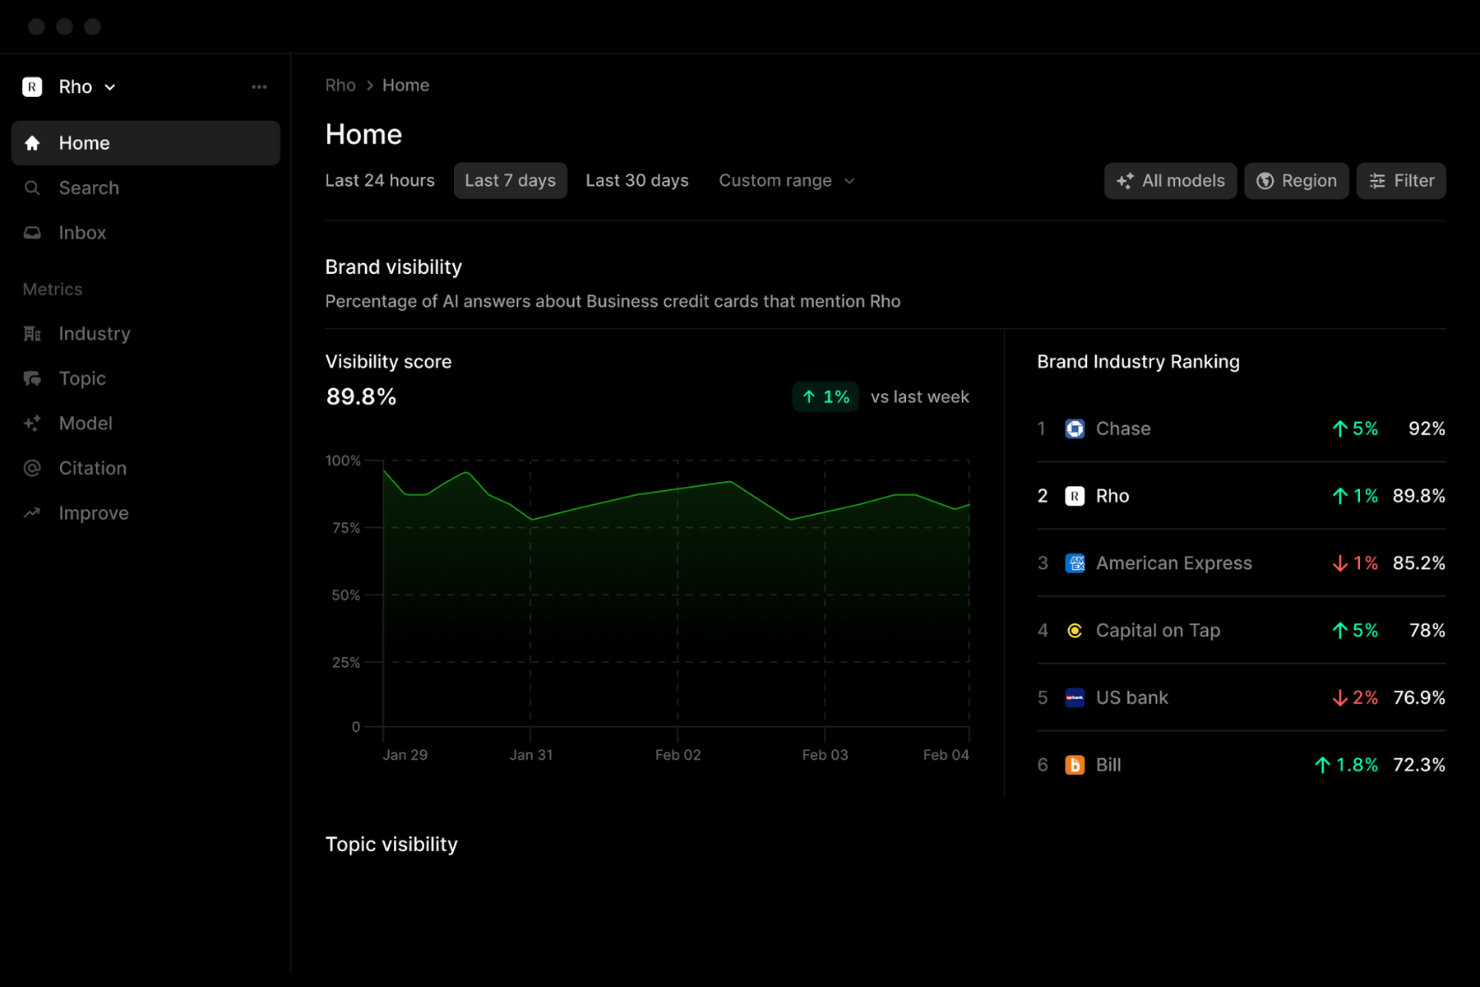
Task: Select the Industry metrics icon
Action: pos(31,333)
